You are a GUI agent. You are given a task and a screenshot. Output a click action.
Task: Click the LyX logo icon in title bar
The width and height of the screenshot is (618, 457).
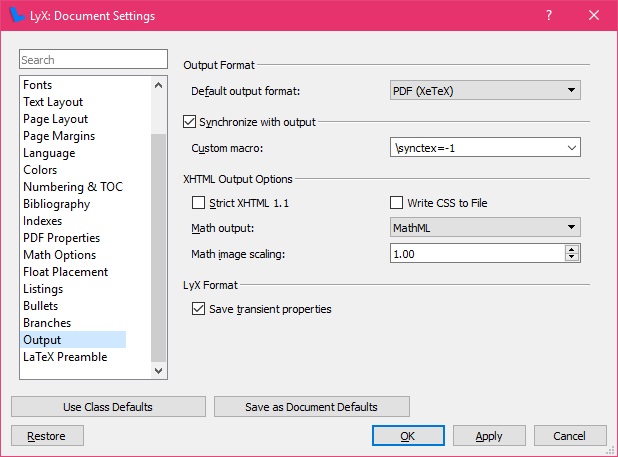(x=17, y=15)
